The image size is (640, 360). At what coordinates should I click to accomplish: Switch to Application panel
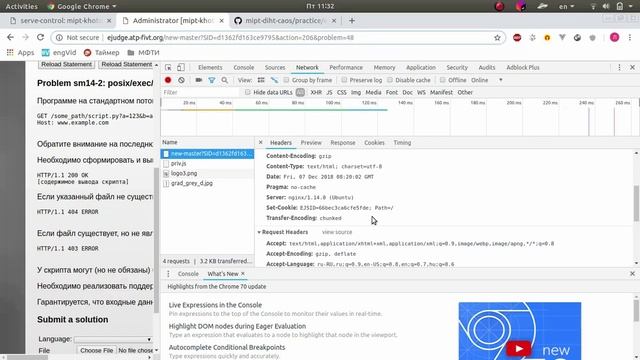coord(421,67)
